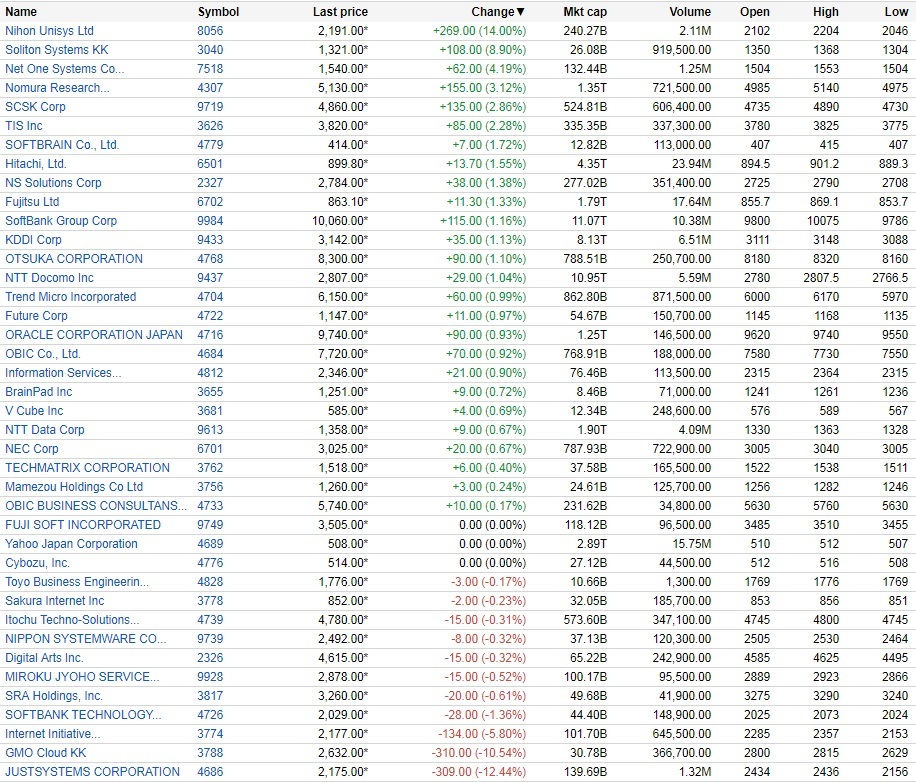Open Digital Arts Inc. link
The image size is (916, 782).
tap(44, 658)
